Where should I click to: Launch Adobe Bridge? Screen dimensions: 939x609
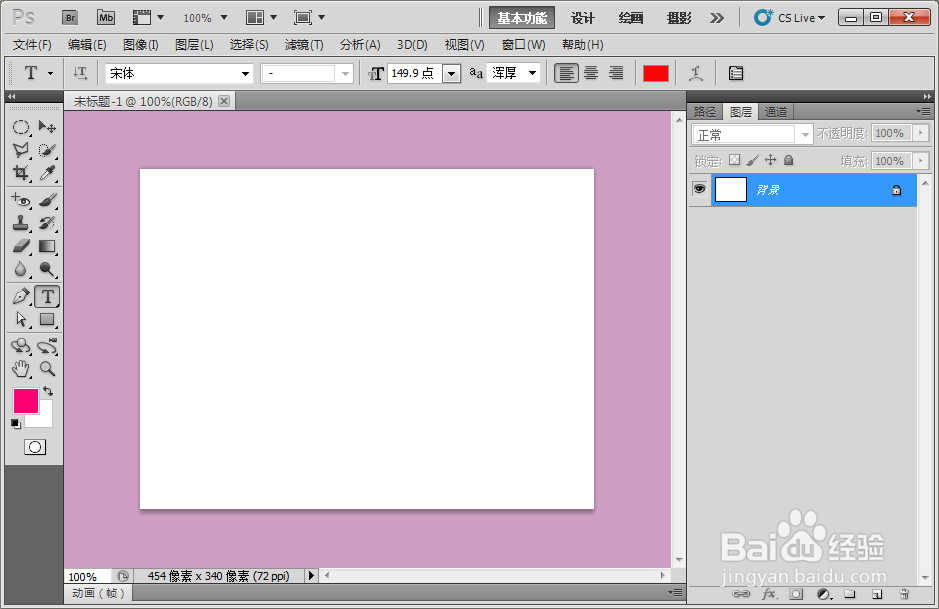[x=71, y=17]
